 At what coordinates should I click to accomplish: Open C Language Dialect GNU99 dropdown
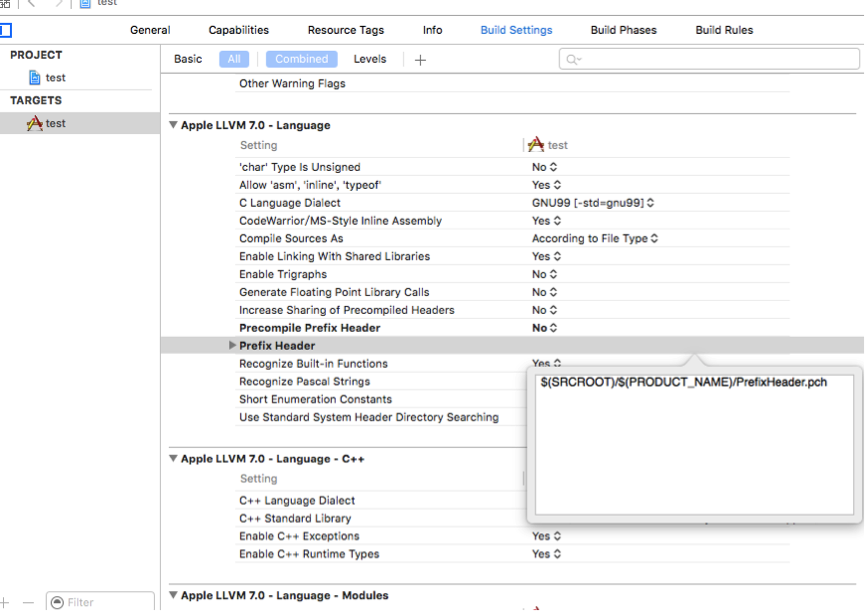[593, 203]
